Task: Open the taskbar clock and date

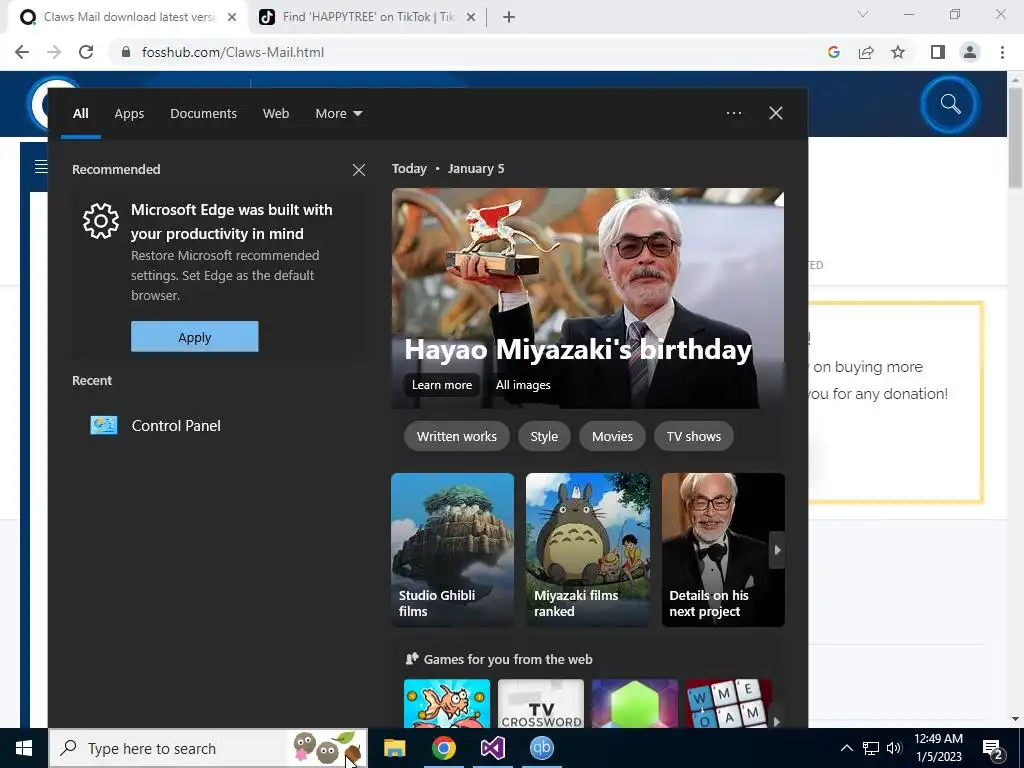Action: click(x=938, y=748)
